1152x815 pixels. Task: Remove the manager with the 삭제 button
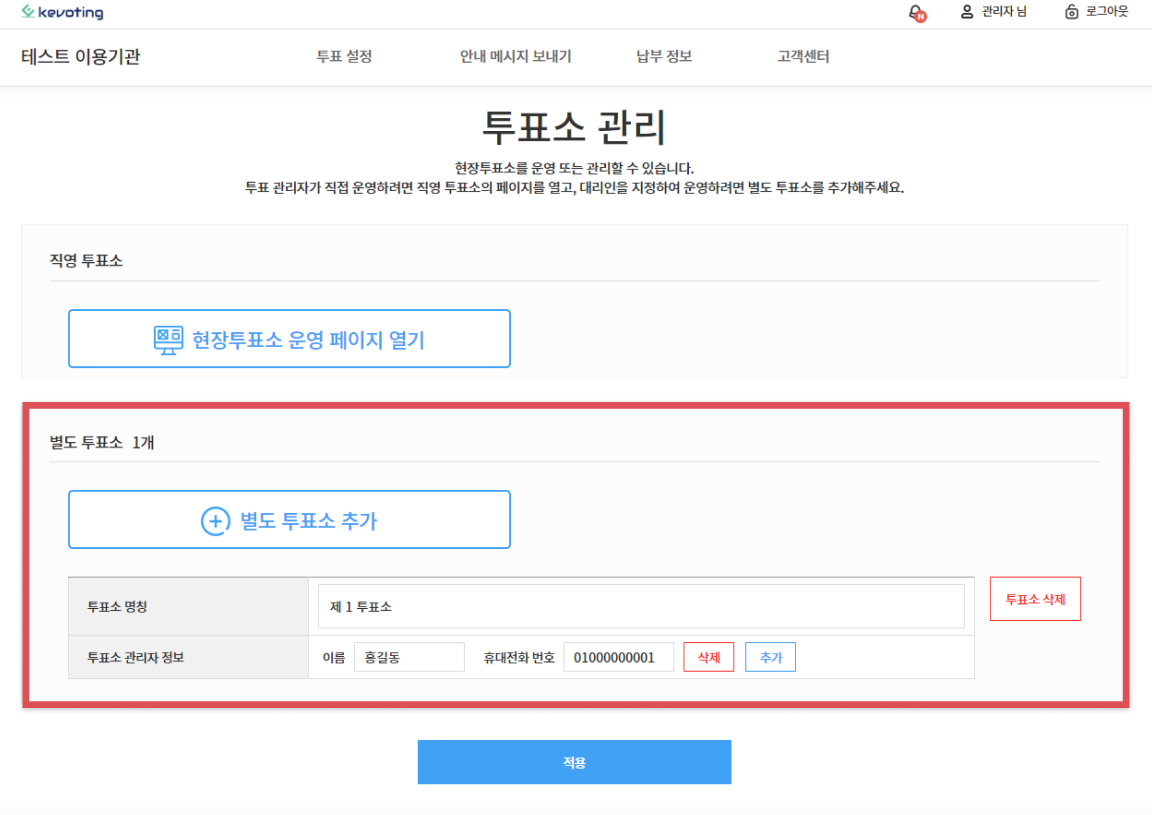(708, 657)
